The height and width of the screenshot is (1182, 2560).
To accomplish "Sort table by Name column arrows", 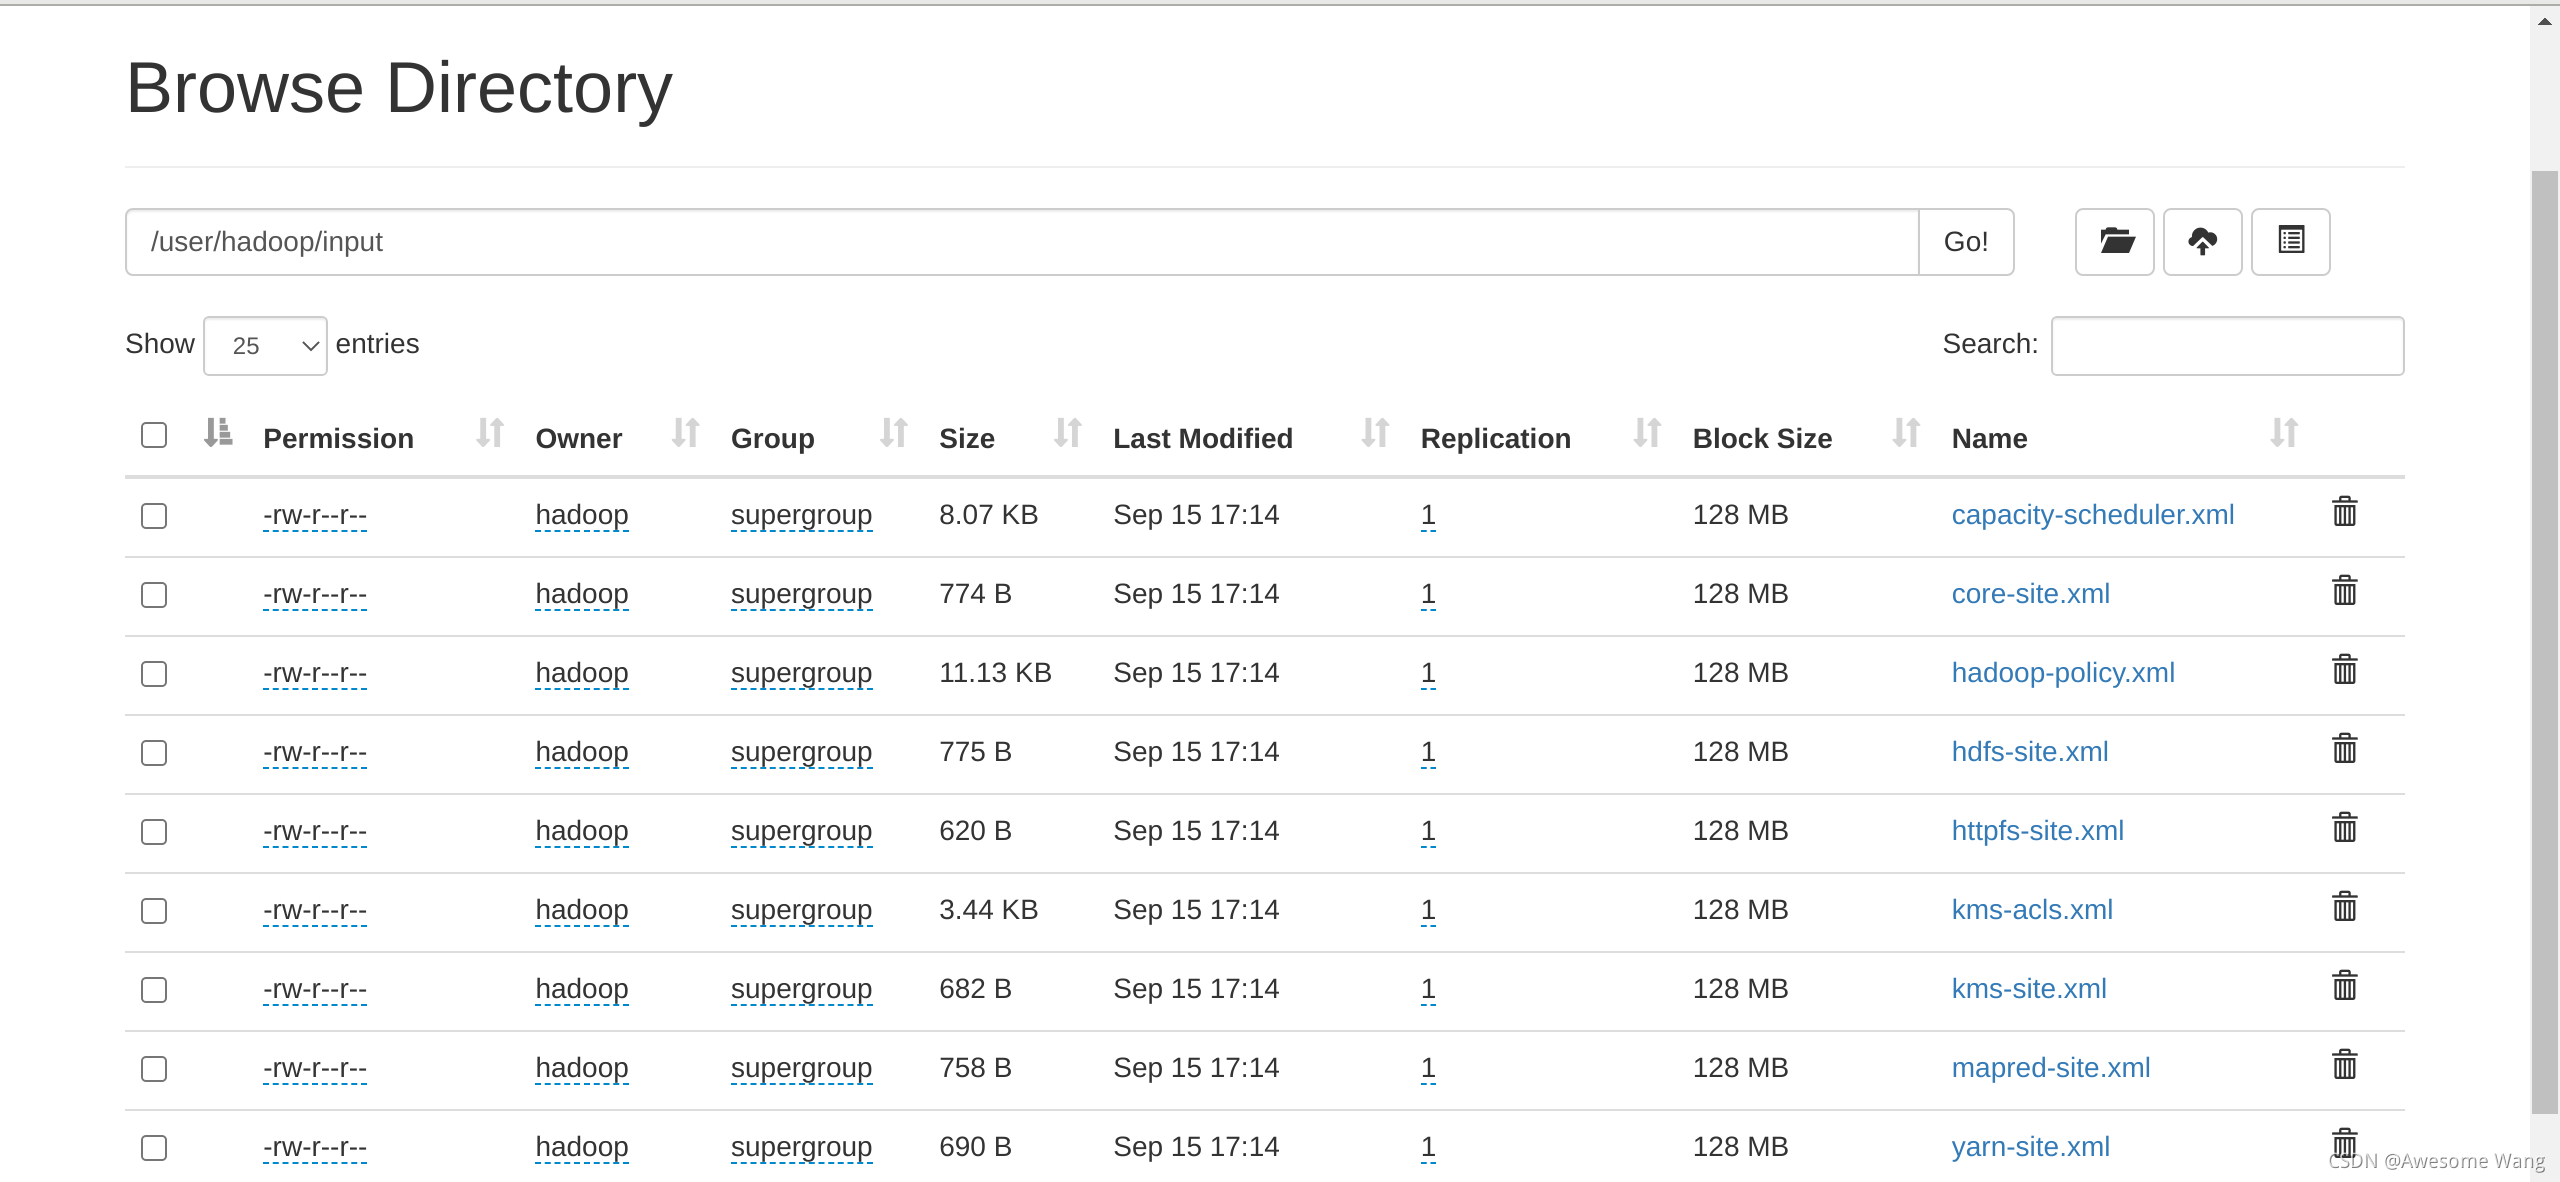I will click(2284, 433).
